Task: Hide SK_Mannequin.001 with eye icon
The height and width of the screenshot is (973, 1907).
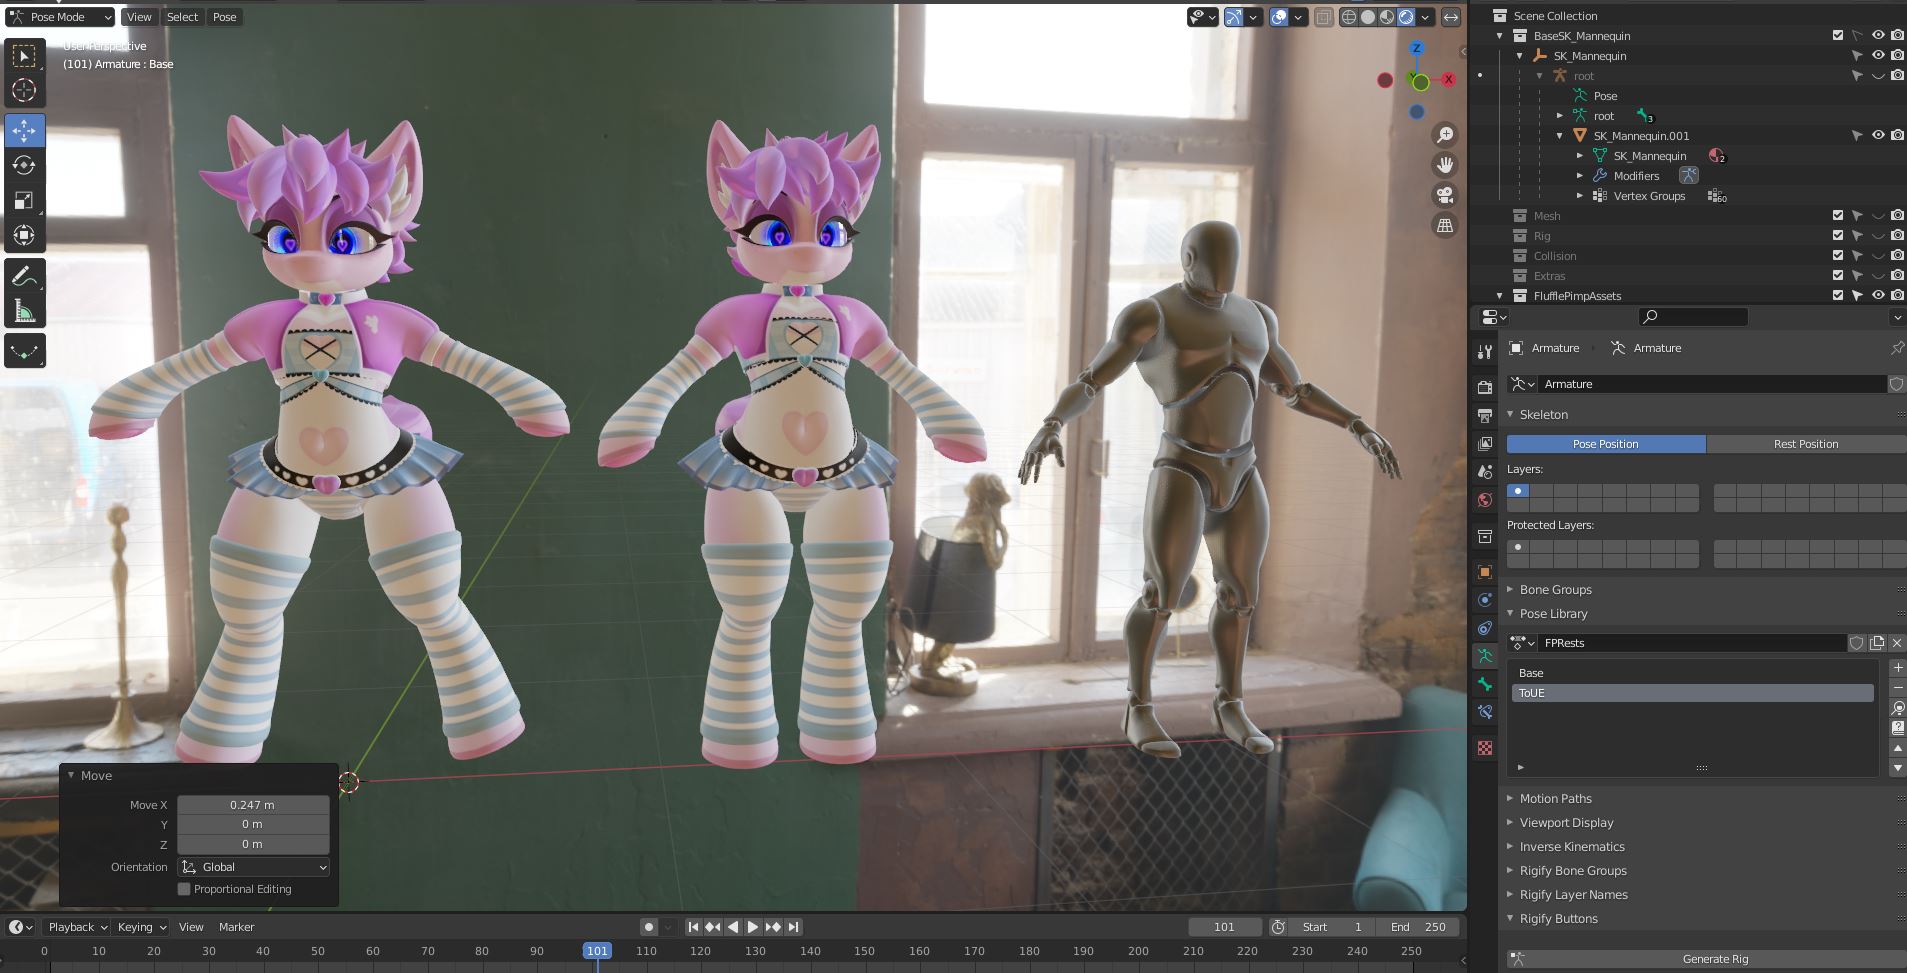Action: click(x=1877, y=135)
